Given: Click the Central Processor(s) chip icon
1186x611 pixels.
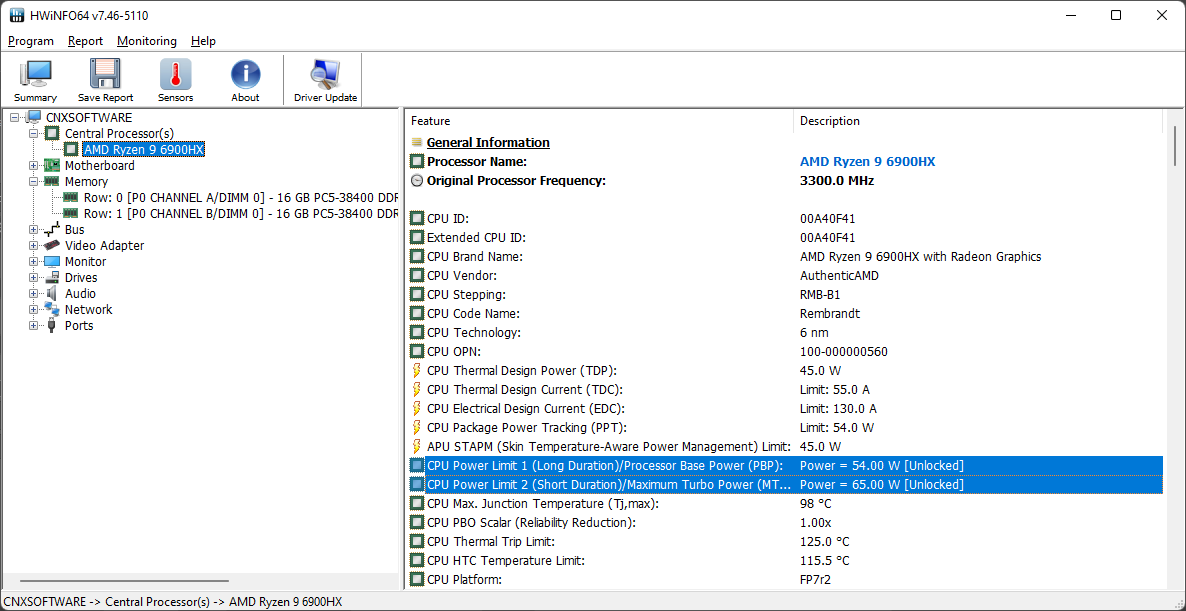Looking at the screenshot, I should [52, 134].
